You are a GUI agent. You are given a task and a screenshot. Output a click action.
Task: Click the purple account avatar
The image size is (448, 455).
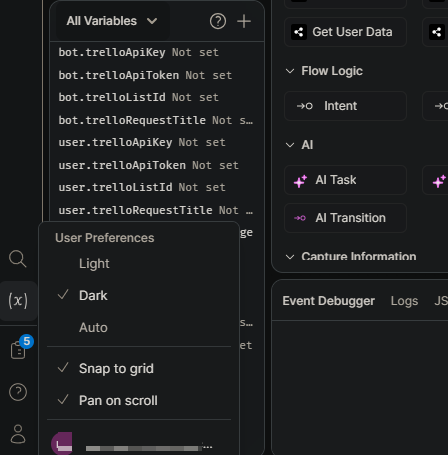62,443
